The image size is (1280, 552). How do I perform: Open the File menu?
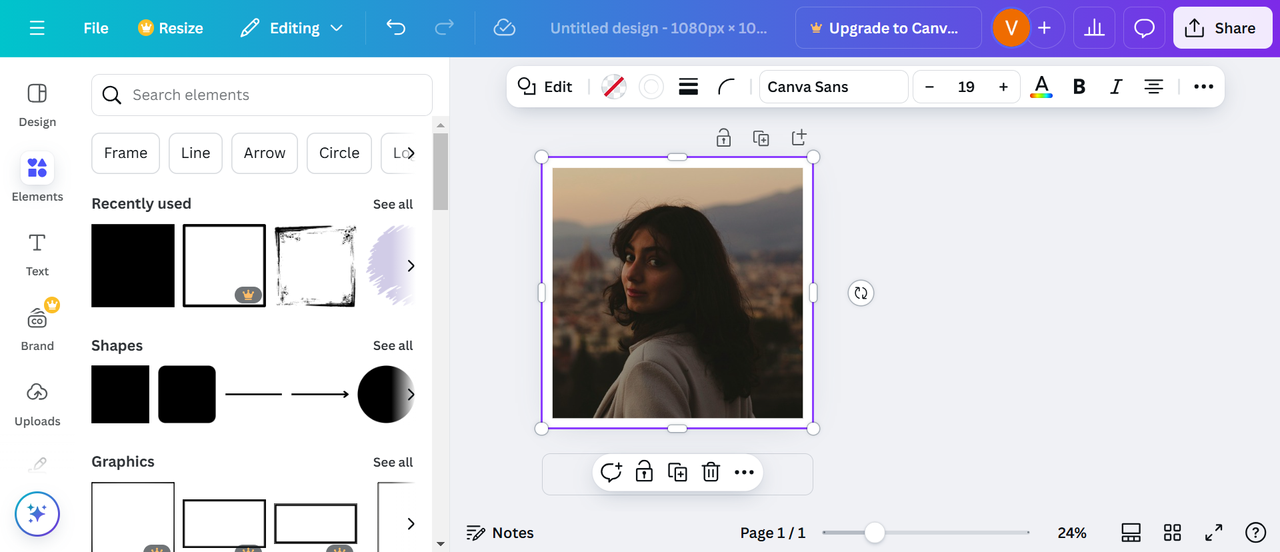pyautogui.click(x=96, y=28)
